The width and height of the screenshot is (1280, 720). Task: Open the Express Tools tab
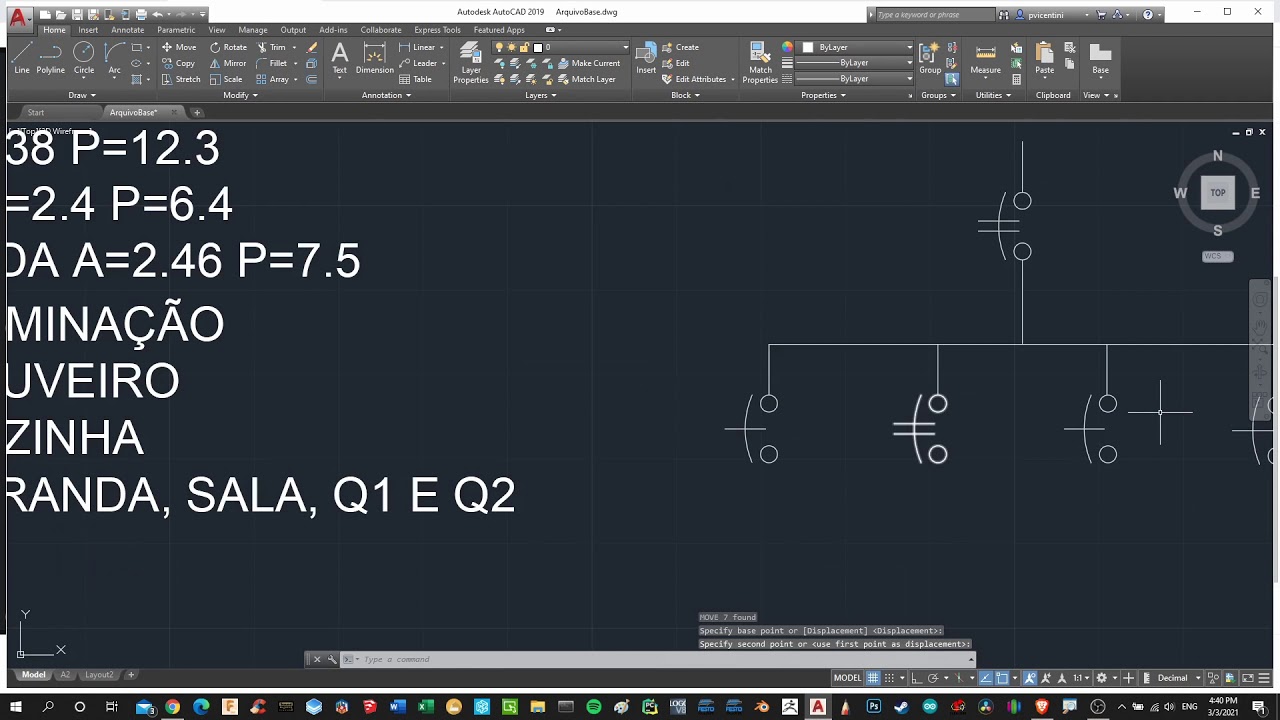pyautogui.click(x=437, y=30)
